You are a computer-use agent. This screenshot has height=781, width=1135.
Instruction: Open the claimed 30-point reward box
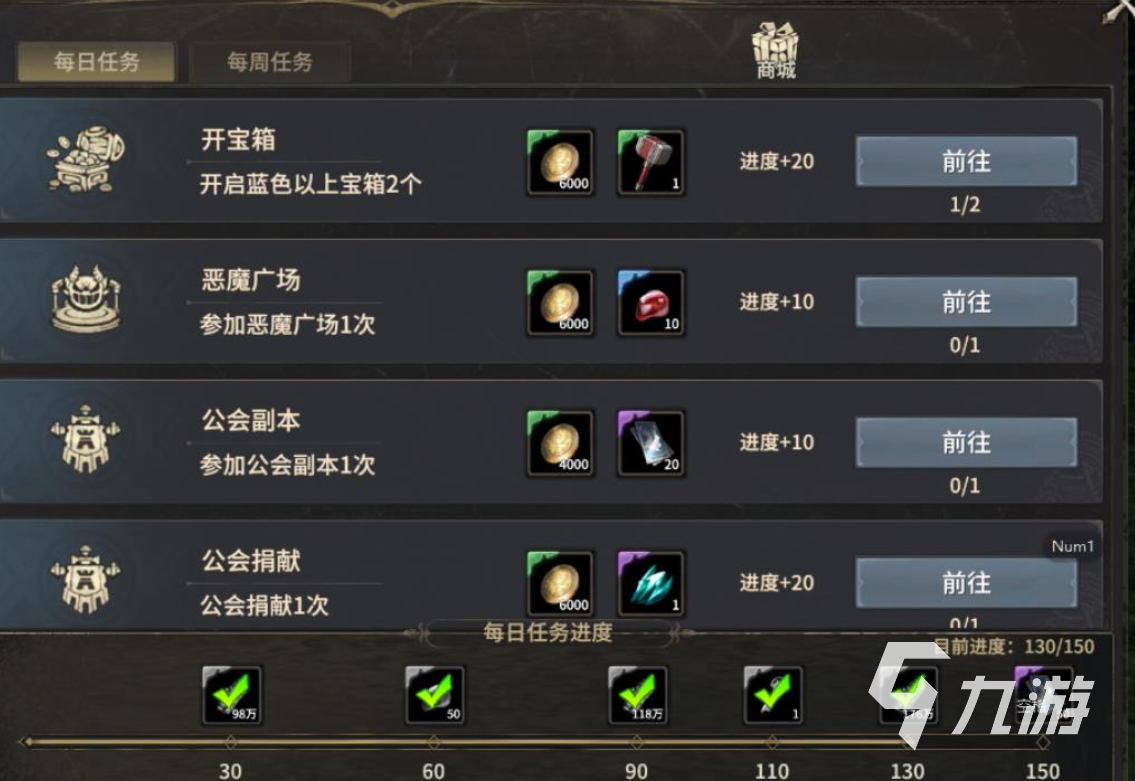click(x=232, y=695)
